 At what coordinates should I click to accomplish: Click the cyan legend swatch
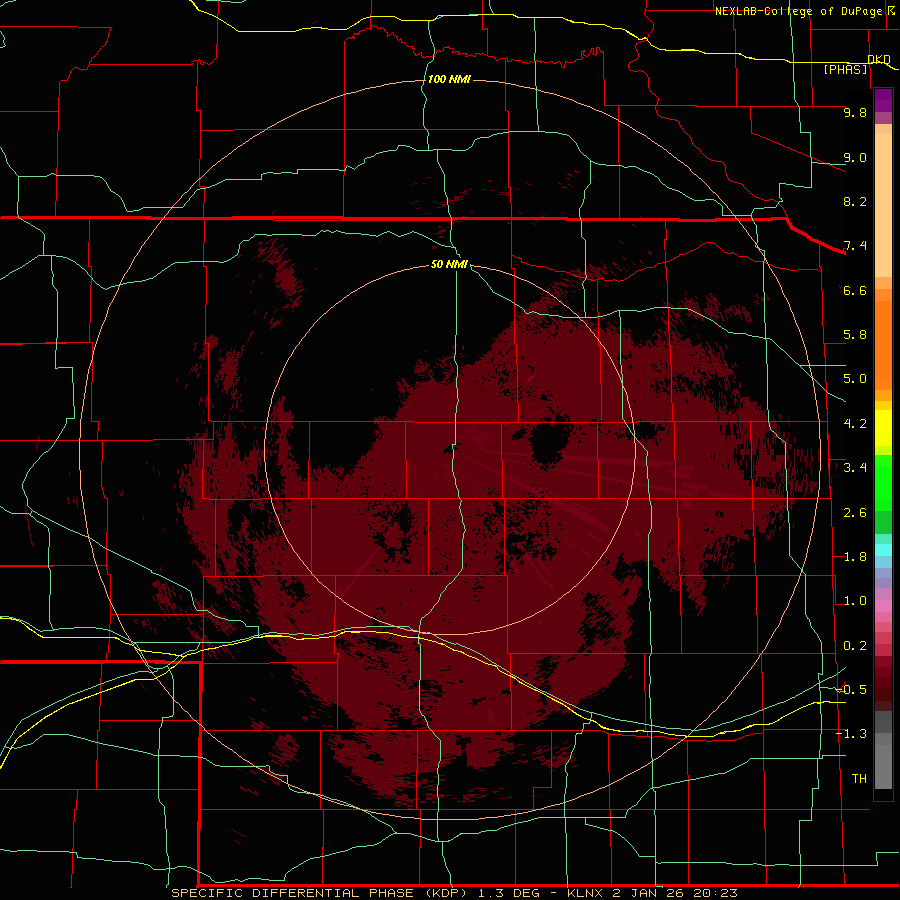[883, 549]
